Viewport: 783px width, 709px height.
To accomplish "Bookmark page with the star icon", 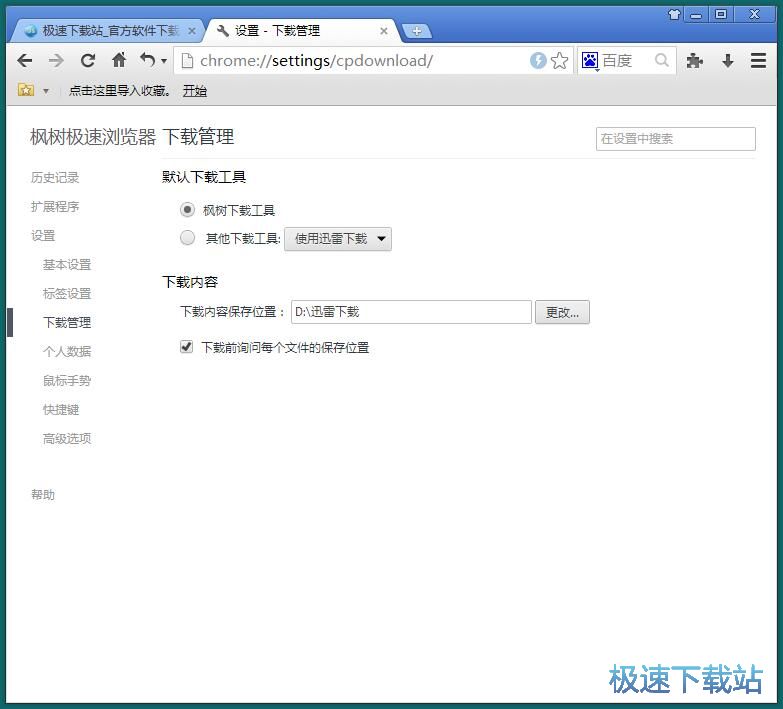I will click(x=559, y=61).
